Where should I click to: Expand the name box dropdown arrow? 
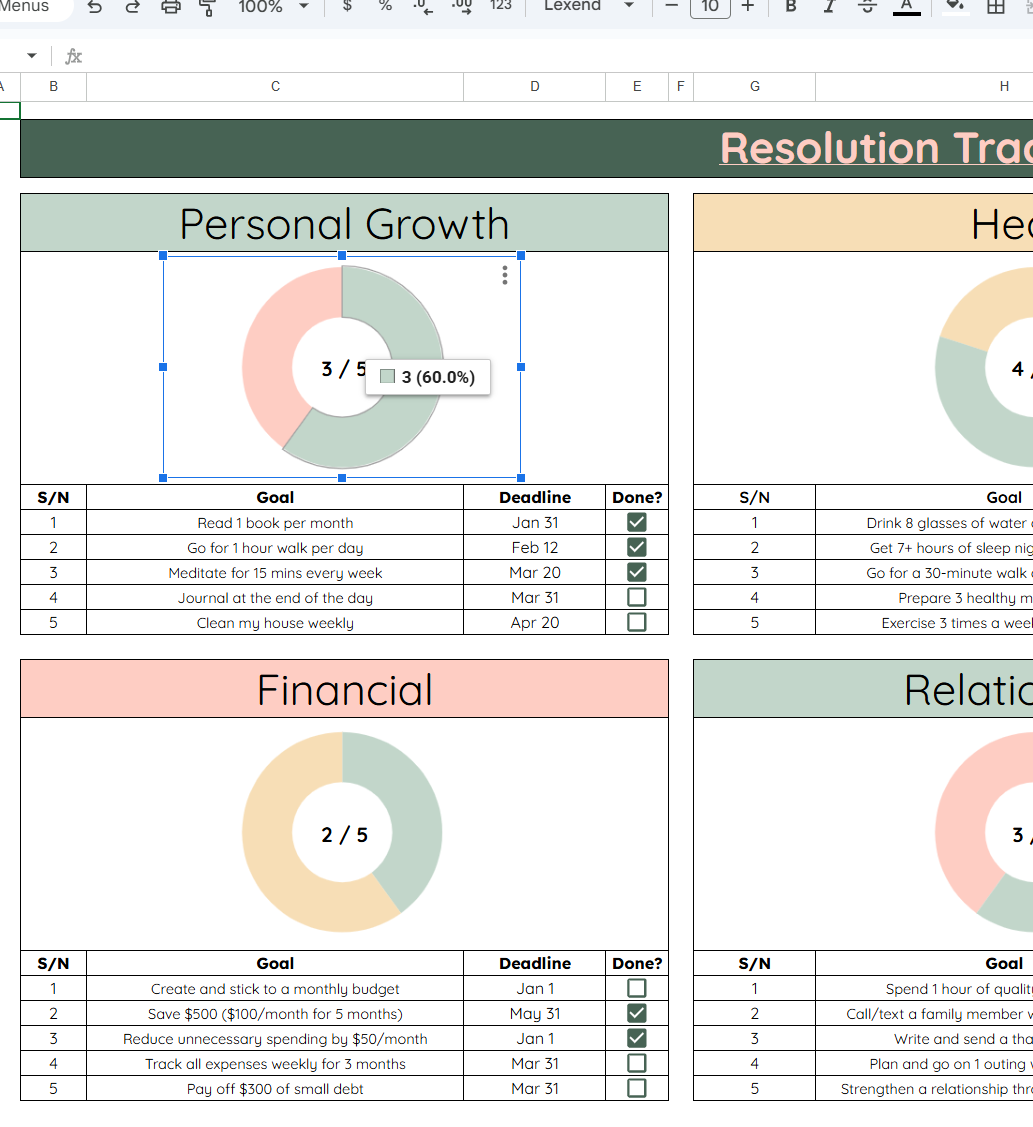pyautogui.click(x=32, y=55)
